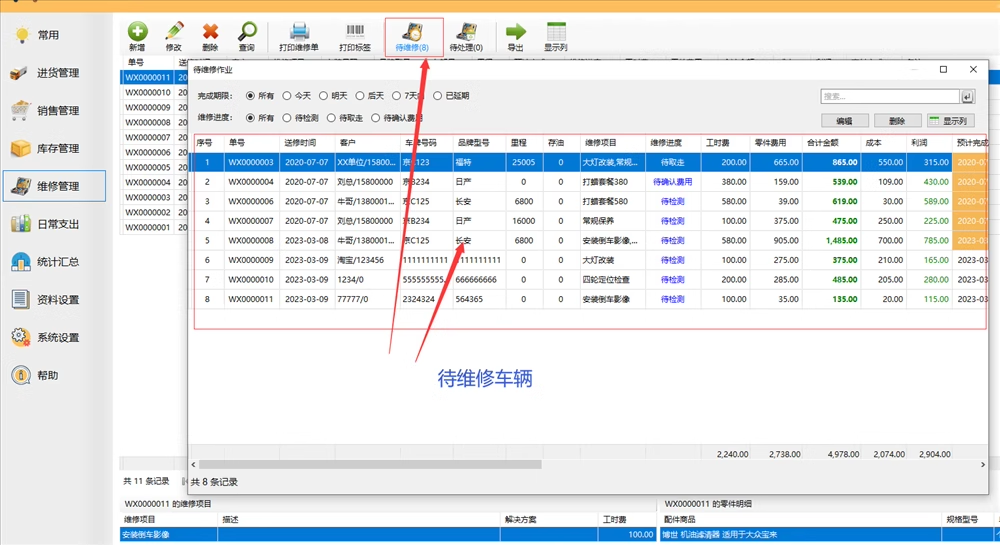This screenshot has height=545, width=1000.
Task: Open the 待维修(8) pending repair list
Action: [413, 36]
